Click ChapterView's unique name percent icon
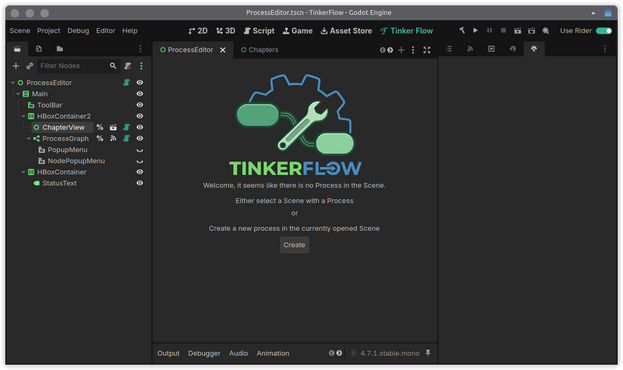The width and height of the screenshot is (623, 370). click(x=100, y=127)
